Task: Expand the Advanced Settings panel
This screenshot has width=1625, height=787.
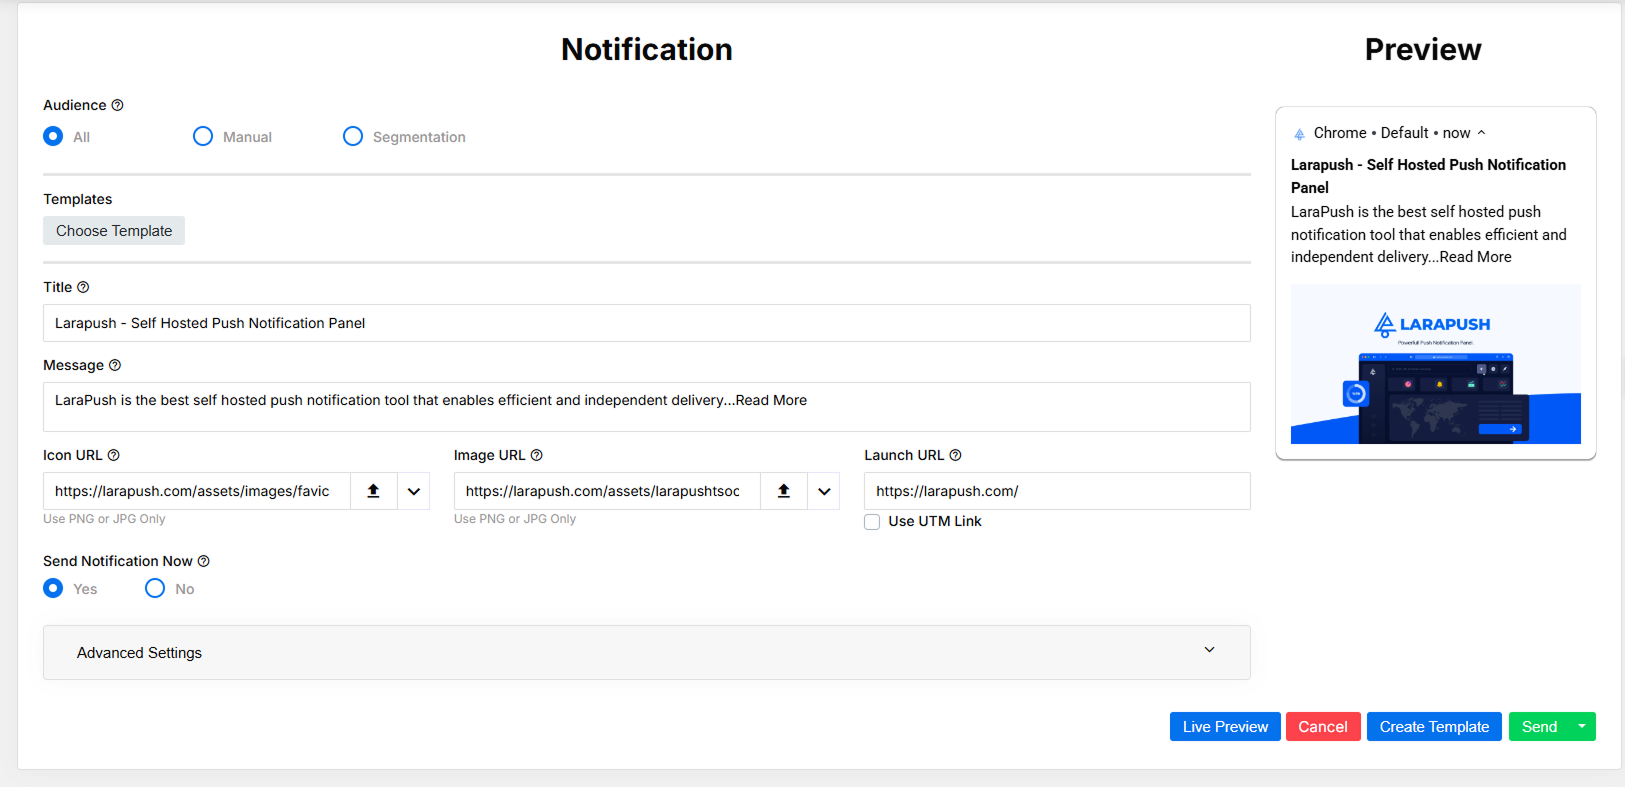Action: point(647,653)
